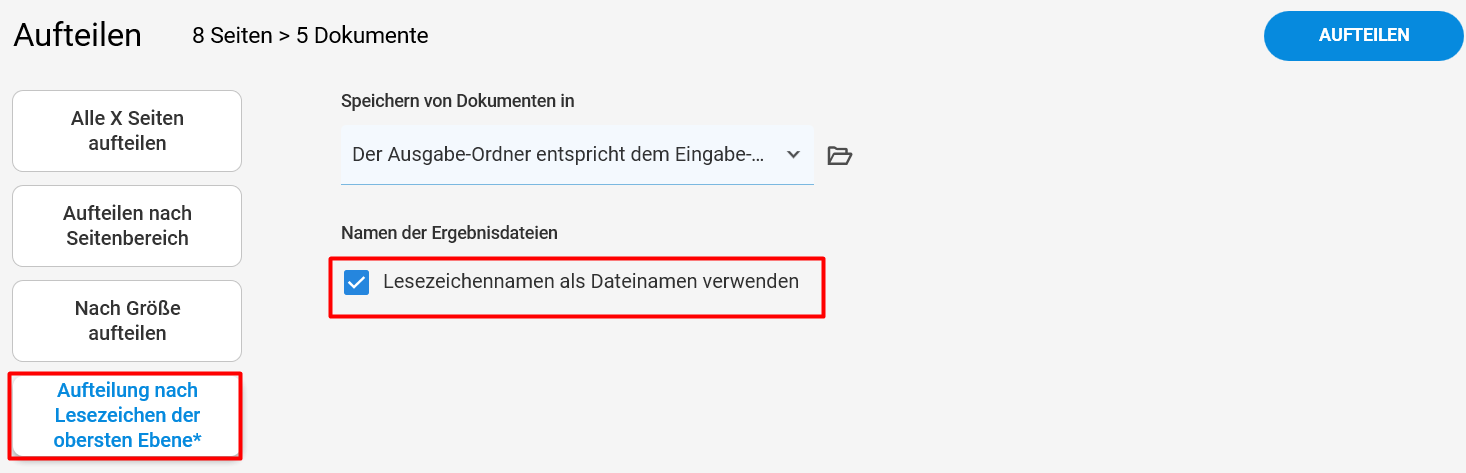Click the blue checkmark icon
The width and height of the screenshot is (1466, 473).
pyautogui.click(x=356, y=283)
